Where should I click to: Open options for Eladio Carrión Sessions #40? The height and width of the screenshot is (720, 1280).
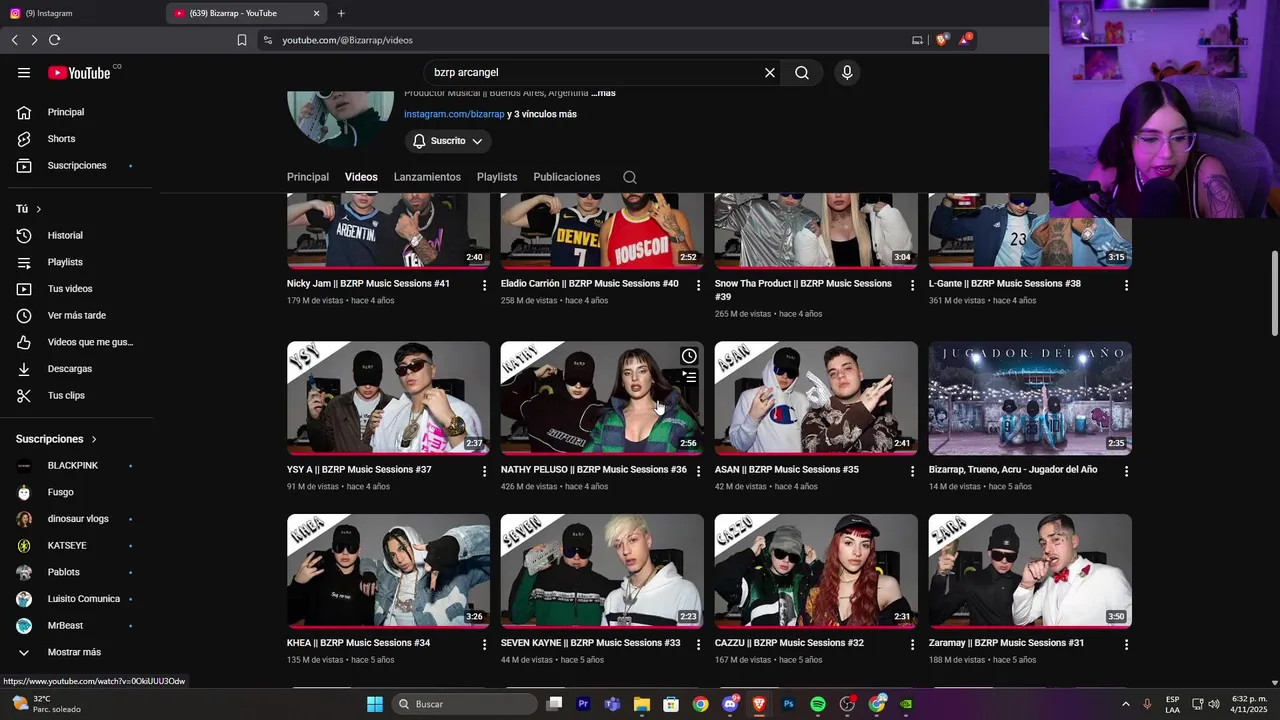pos(698,285)
